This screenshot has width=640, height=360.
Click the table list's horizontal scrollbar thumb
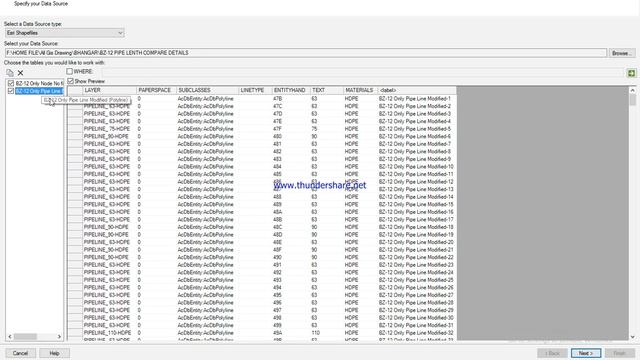(25, 337)
